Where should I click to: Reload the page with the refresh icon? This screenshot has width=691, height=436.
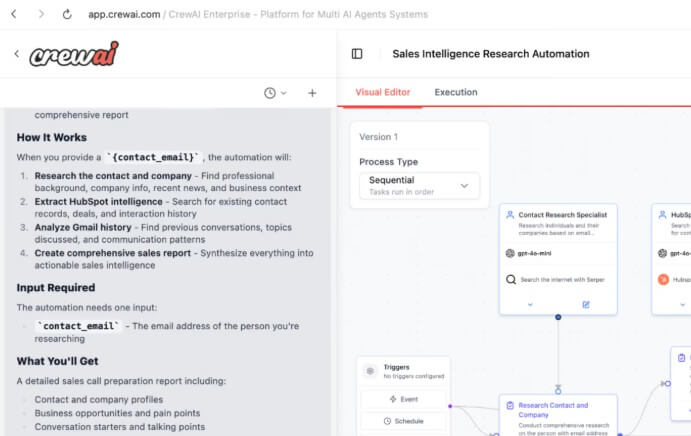point(67,14)
